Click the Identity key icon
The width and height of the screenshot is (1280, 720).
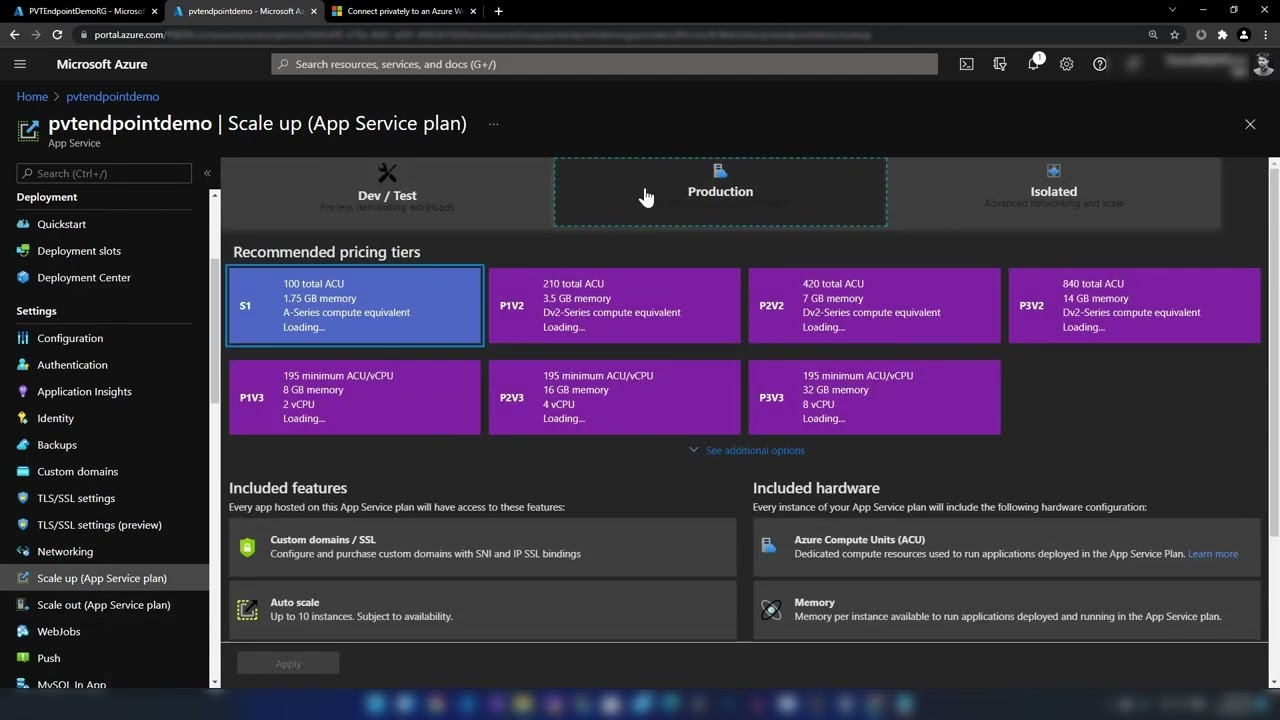(24, 418)
